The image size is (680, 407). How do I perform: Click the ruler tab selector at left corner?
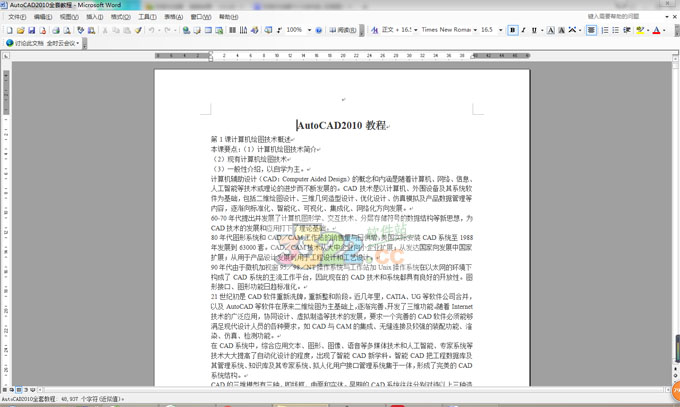(6, 56)
